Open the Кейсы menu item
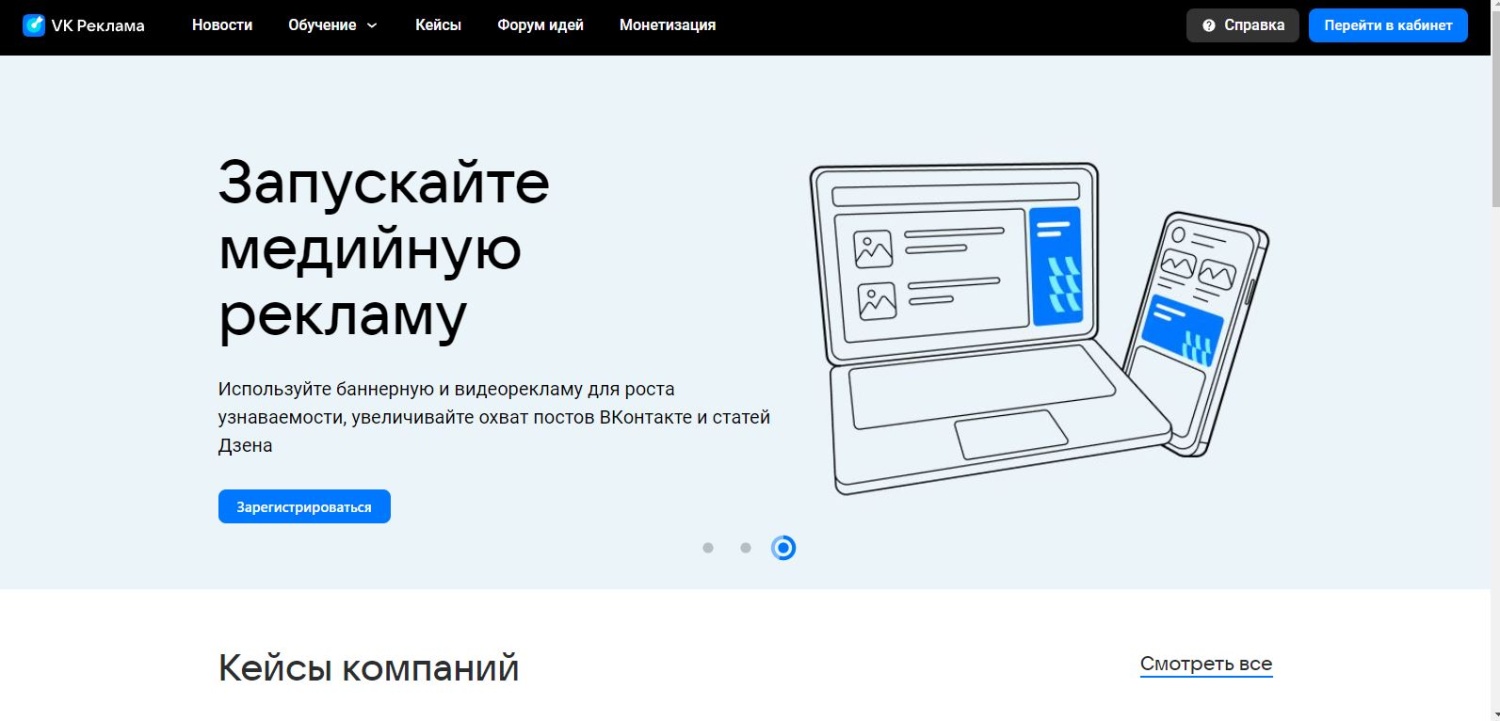The height and width of the screenshot is (721, 1500). point(438,25)
